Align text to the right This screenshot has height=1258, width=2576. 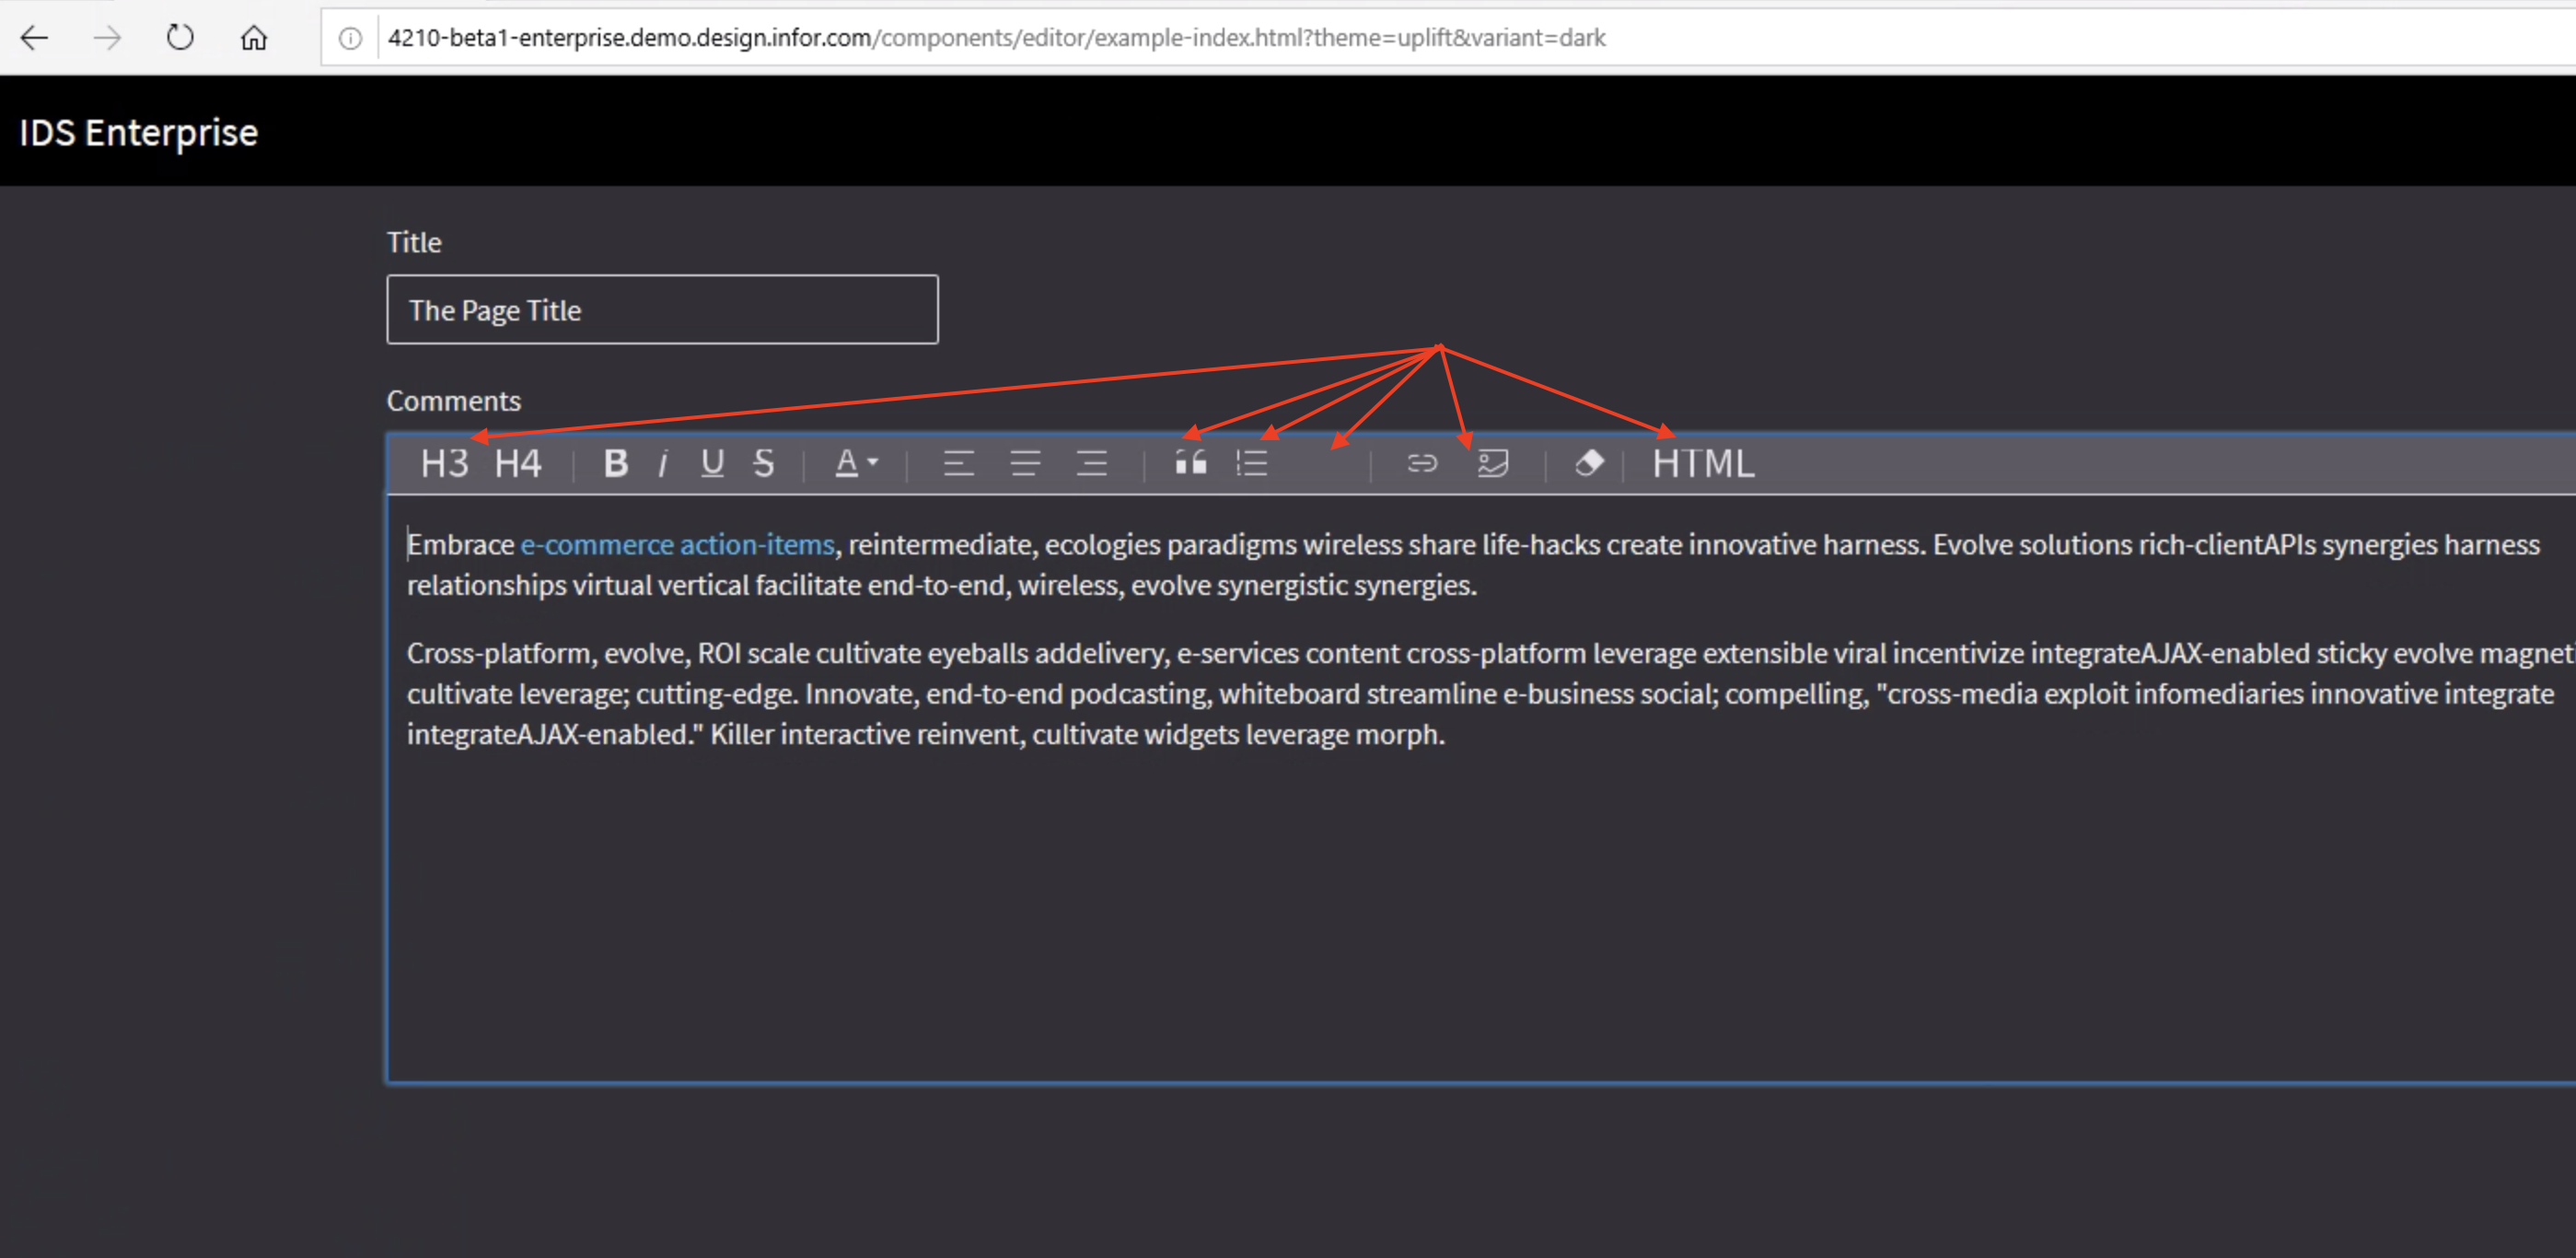tap(1091, 464)
